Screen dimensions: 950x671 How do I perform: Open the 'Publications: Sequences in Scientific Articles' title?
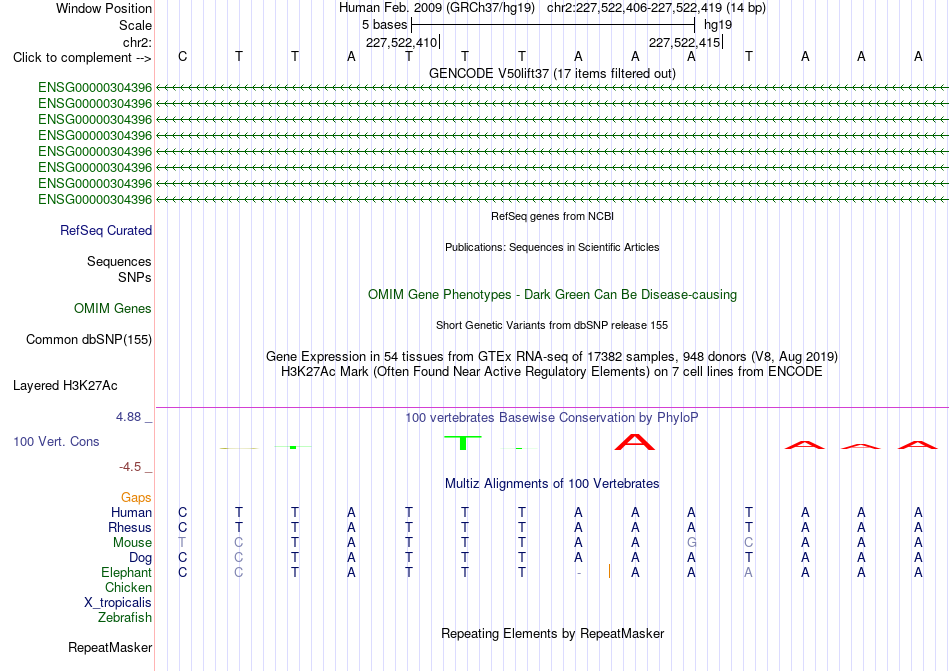click(552, 247)
